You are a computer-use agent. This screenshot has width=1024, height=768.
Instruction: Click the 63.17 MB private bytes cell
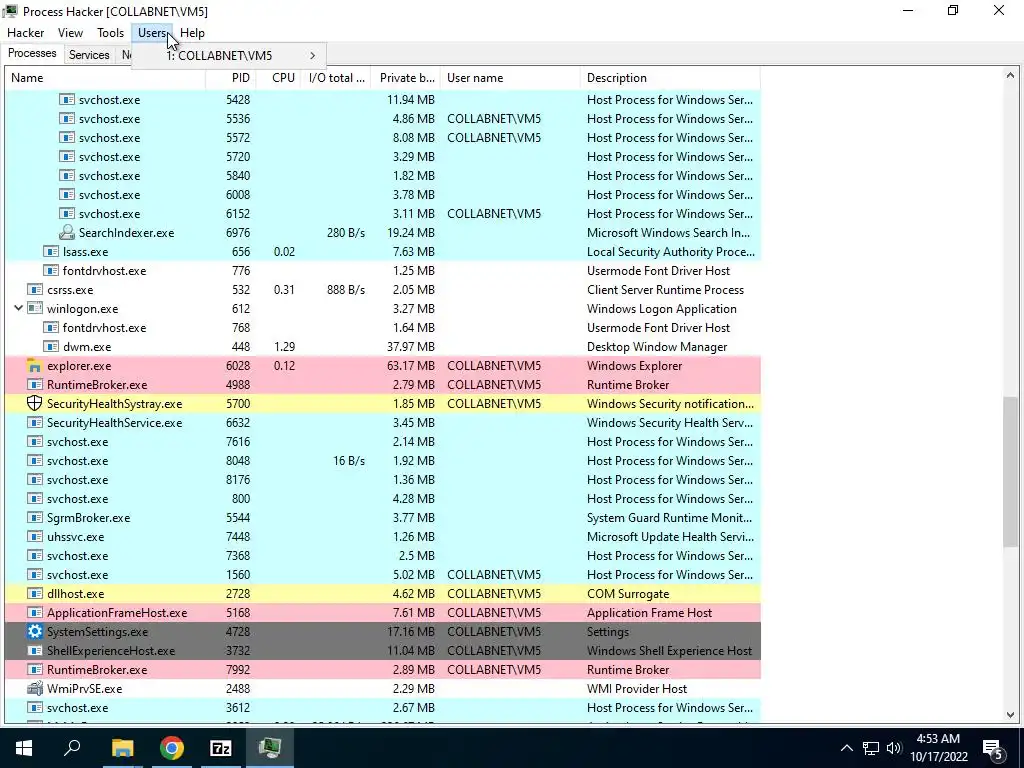coord(410,366)
